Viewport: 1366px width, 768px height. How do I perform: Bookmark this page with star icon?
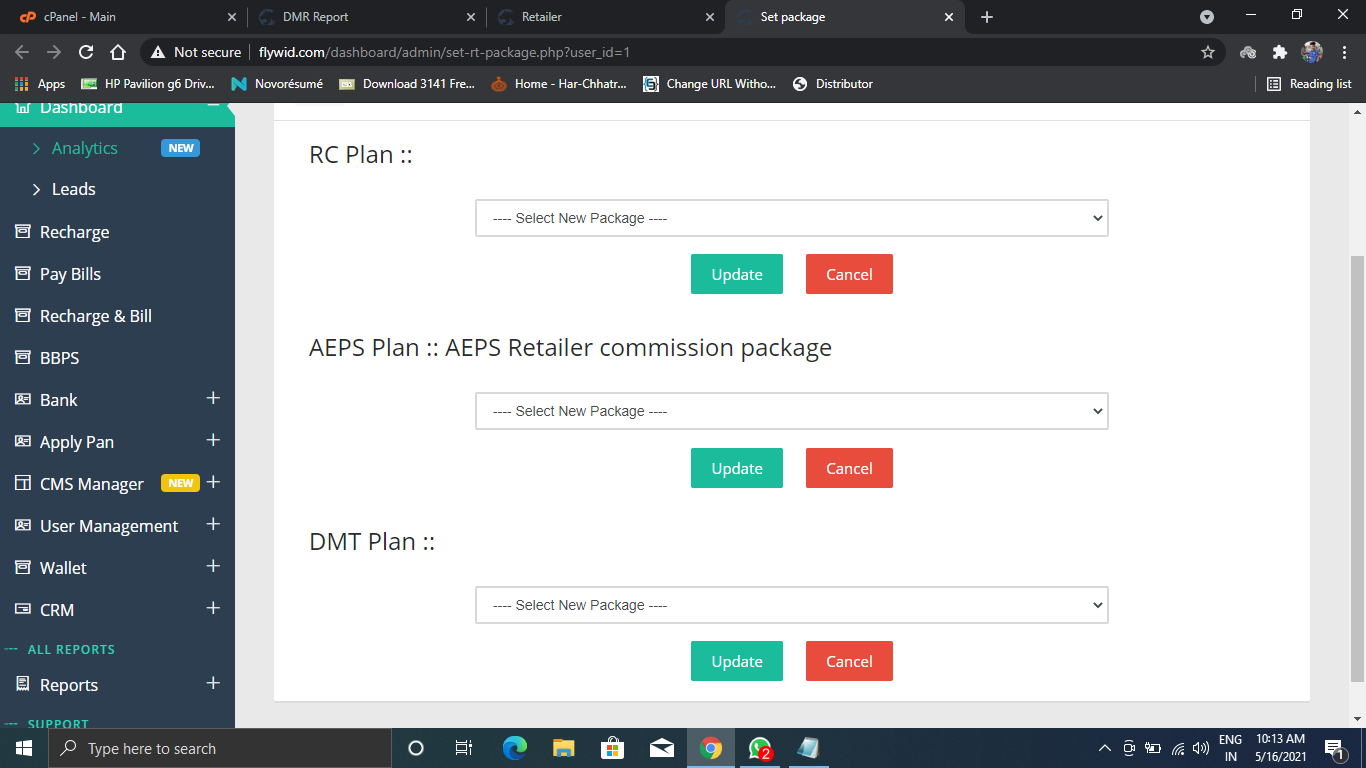[x=1207, y=52]
